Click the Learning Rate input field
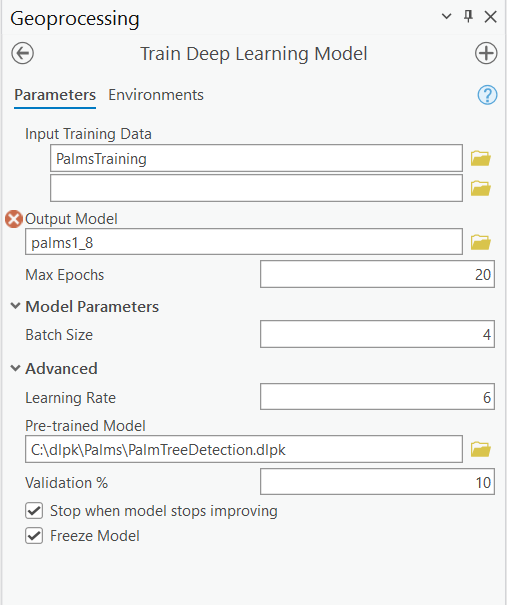The width and height of the screenshot is (507, 605). pyautogui.click(x=377, y=397)
